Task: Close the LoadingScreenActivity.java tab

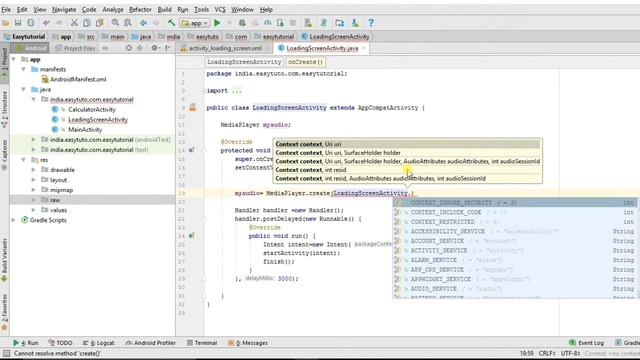Action: pyautogui.click(x=363, y=48)
